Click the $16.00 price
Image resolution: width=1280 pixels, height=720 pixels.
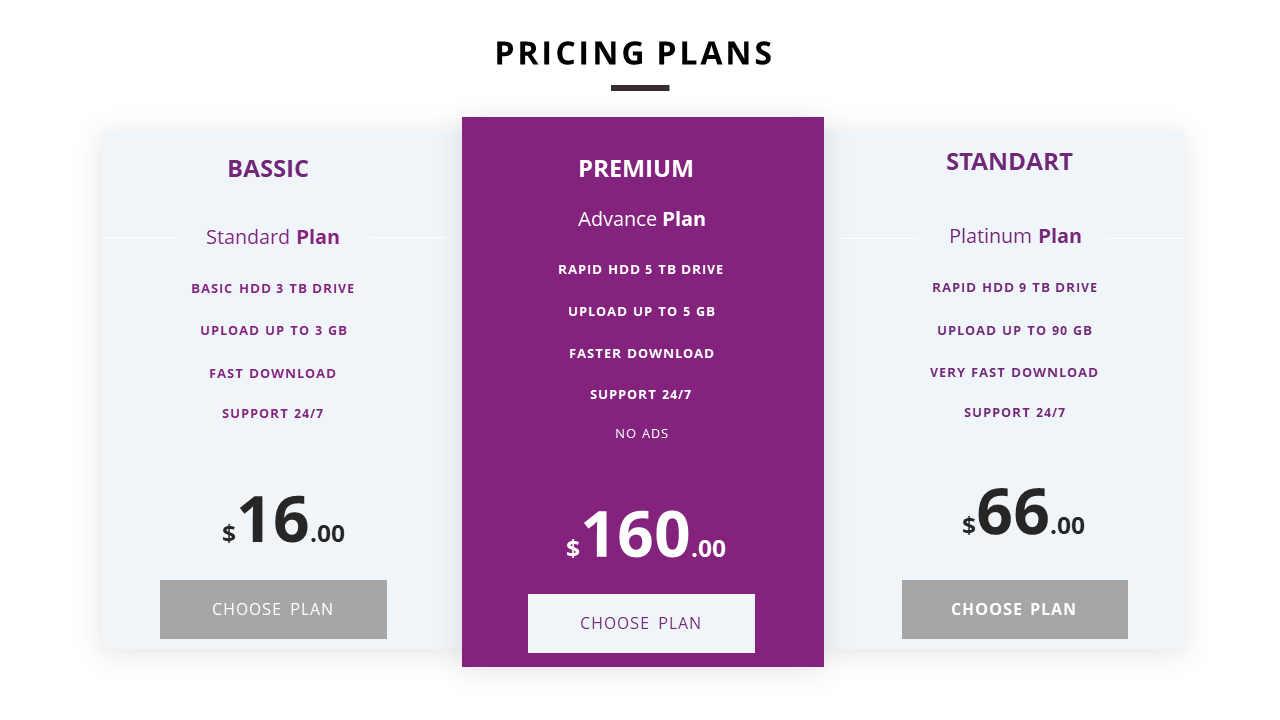tap(283, 522)
